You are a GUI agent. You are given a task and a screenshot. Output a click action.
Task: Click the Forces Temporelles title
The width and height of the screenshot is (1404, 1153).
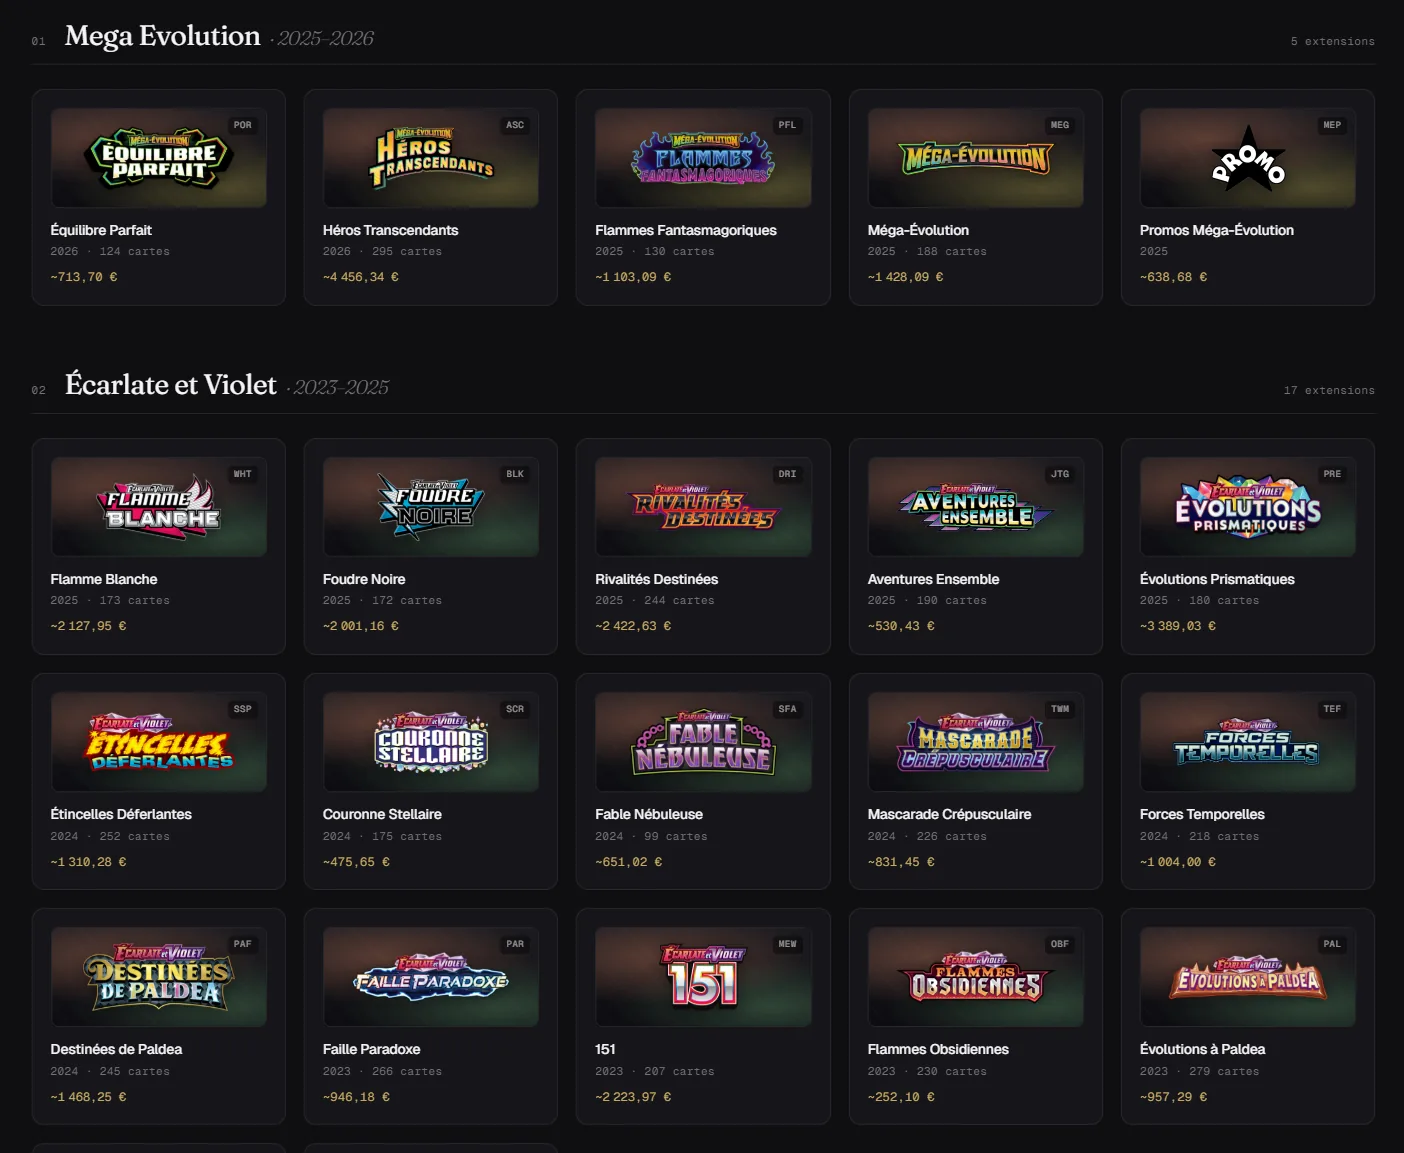click(x=1202, y=814)
